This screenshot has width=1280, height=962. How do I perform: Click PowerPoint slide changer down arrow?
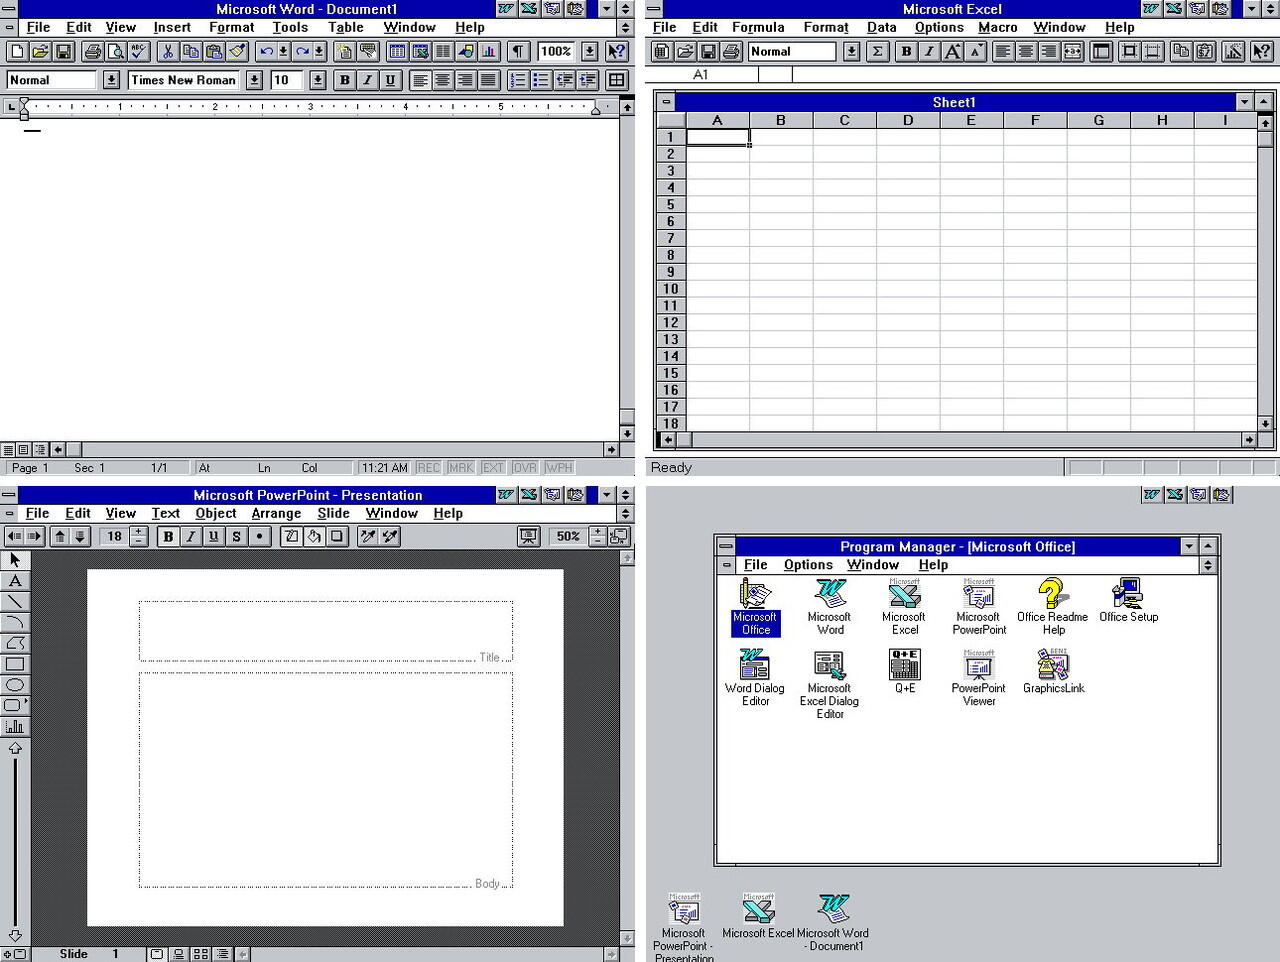click(x=15, y=936)
